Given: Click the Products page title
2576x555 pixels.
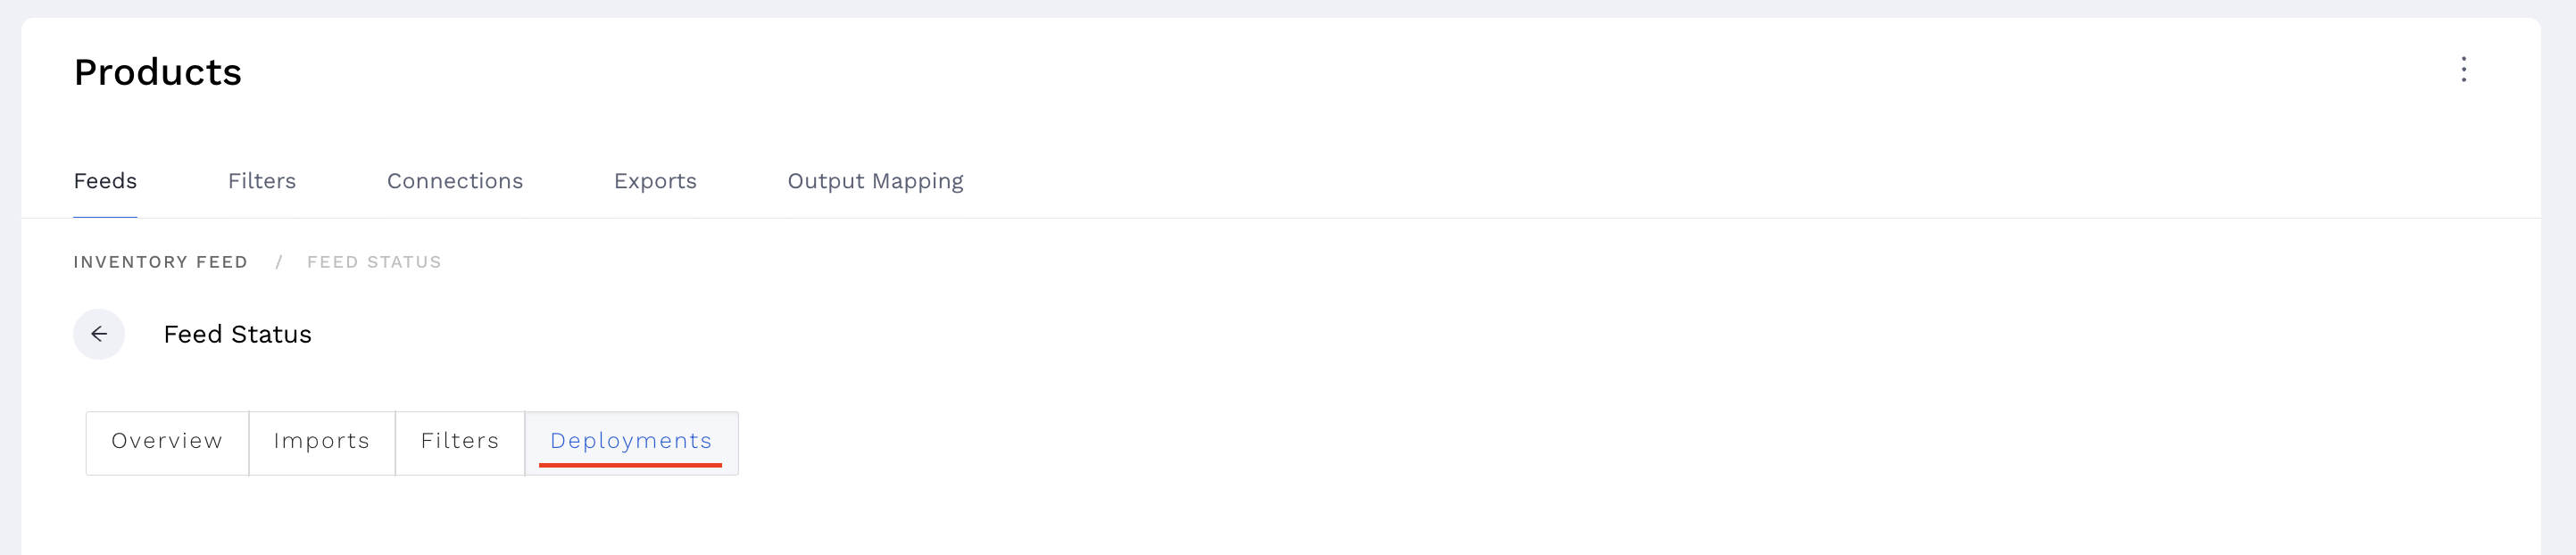Looking at the screenshot, I should click(158, 72).
